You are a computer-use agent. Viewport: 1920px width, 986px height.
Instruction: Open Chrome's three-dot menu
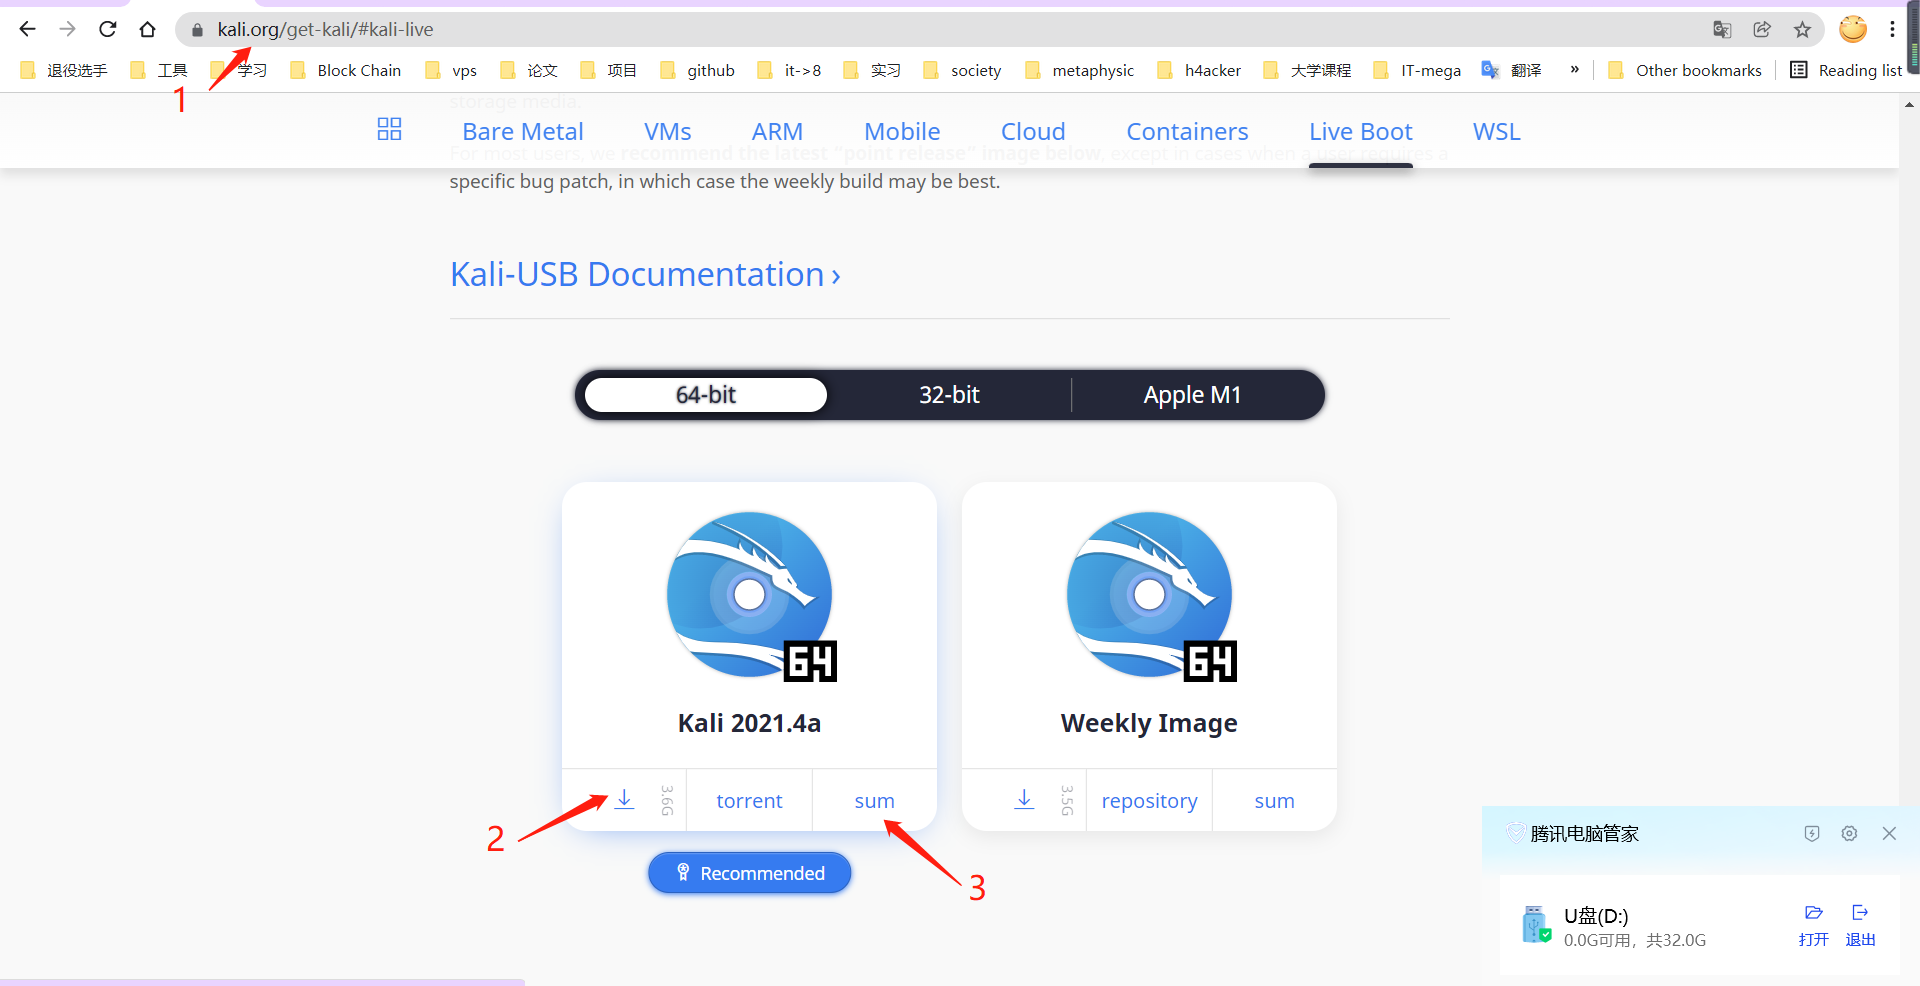pos(1893,29)
